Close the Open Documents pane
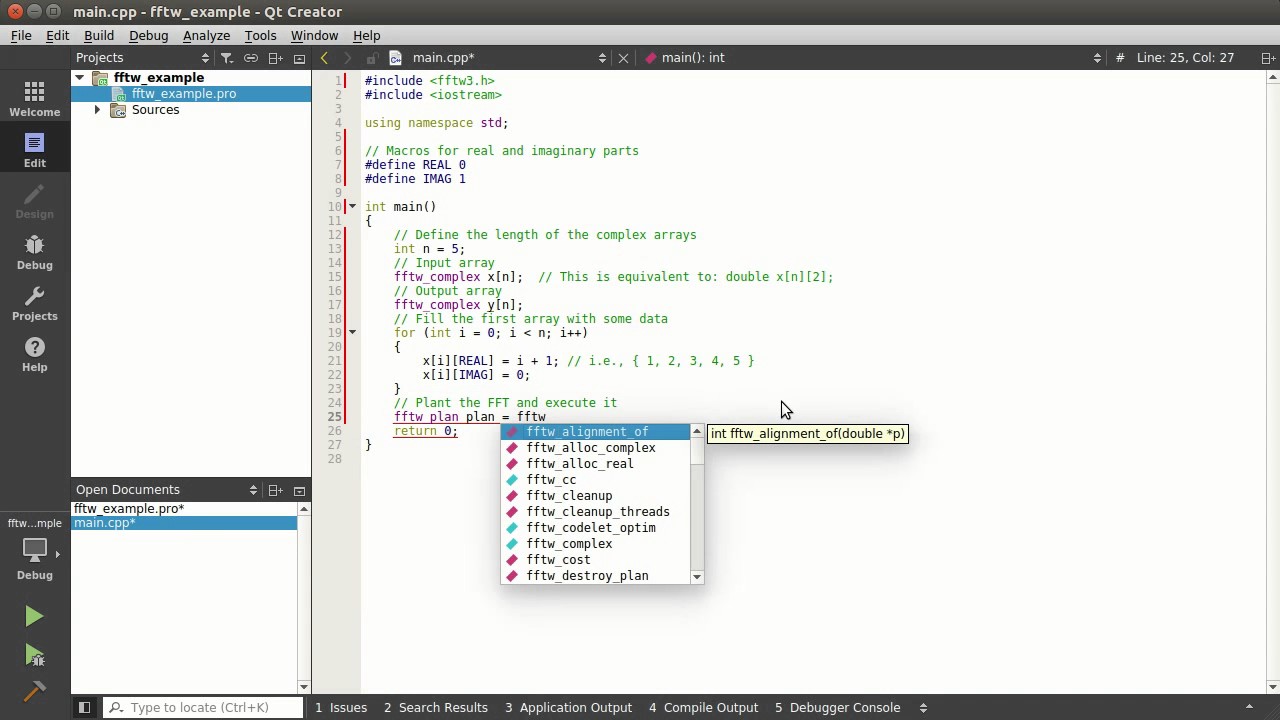Screen dimensions: 1280x720 tap(299, 490)
